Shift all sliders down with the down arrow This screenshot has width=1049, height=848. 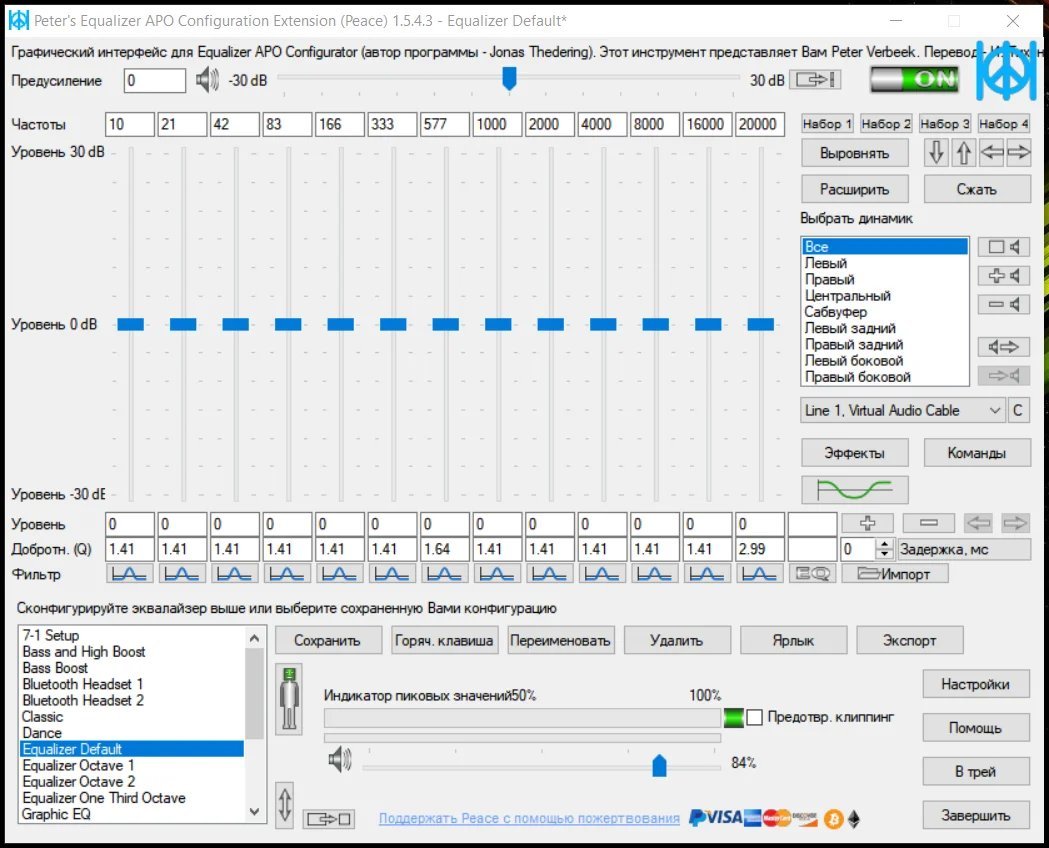(936, 152)
